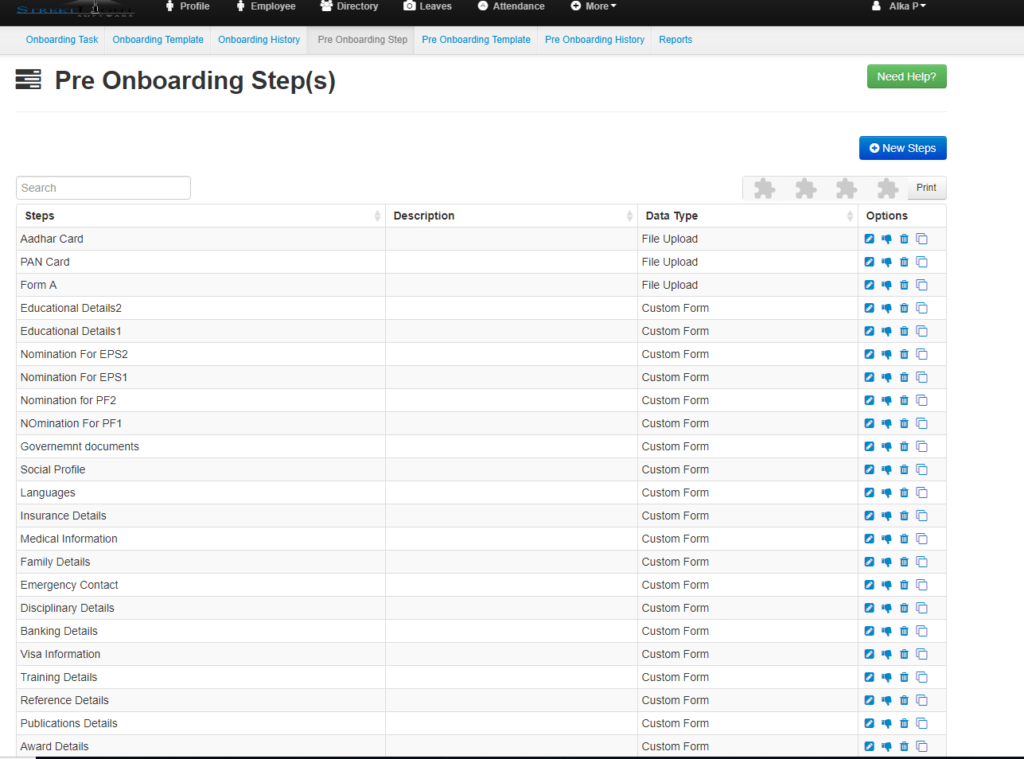
Task: Delete the Banking Details step
Action: (x=904, y=631)
